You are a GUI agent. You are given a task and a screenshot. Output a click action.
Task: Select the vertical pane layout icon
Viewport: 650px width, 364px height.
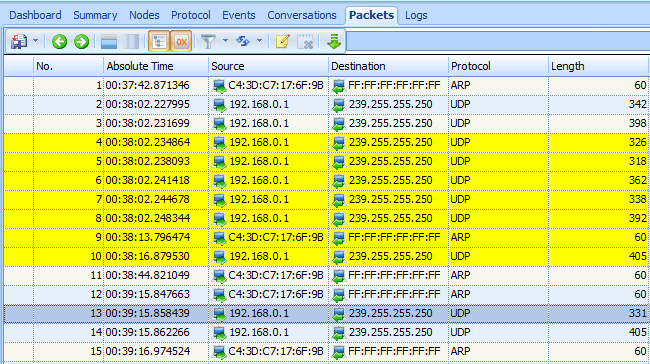(x=131, y=41)
